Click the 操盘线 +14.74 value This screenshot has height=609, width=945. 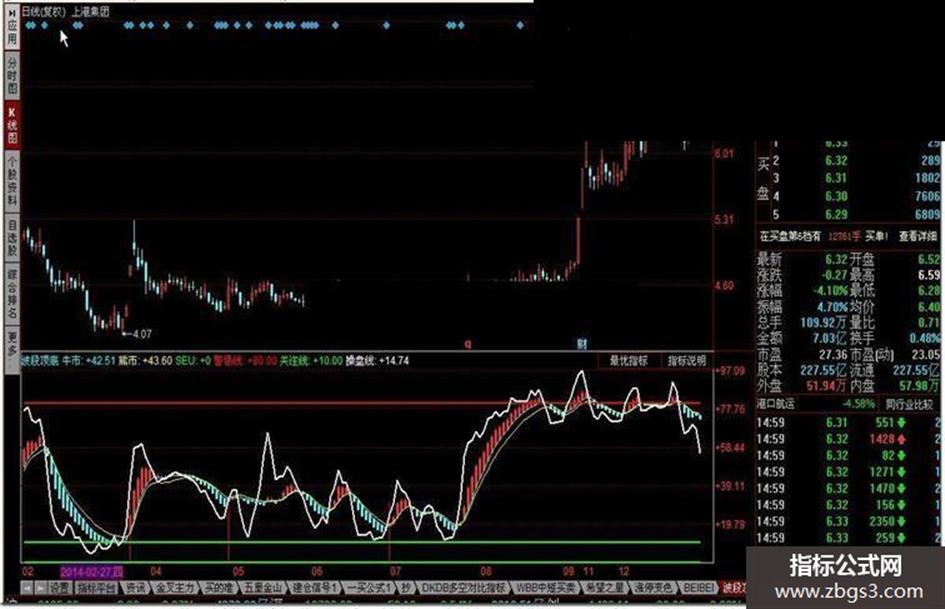point(377,361)
